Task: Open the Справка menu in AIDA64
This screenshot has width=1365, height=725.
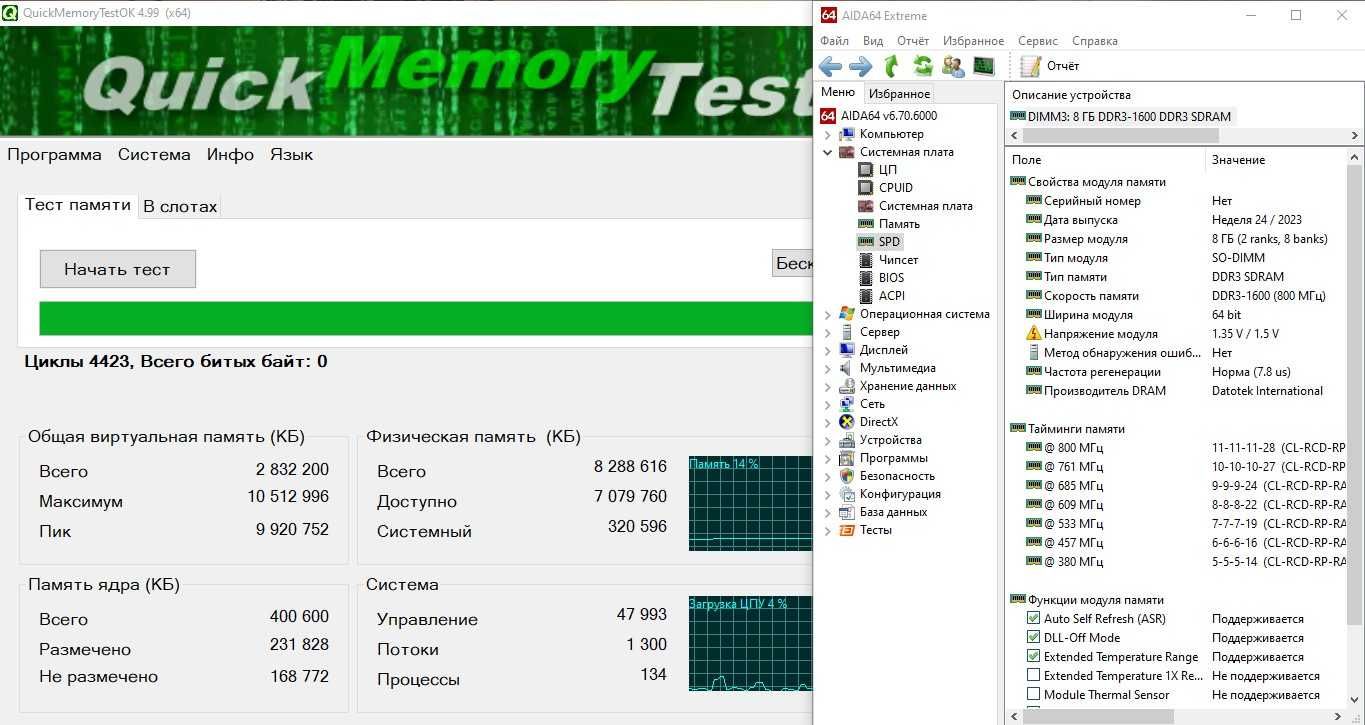Action: tap(1095, 41)
